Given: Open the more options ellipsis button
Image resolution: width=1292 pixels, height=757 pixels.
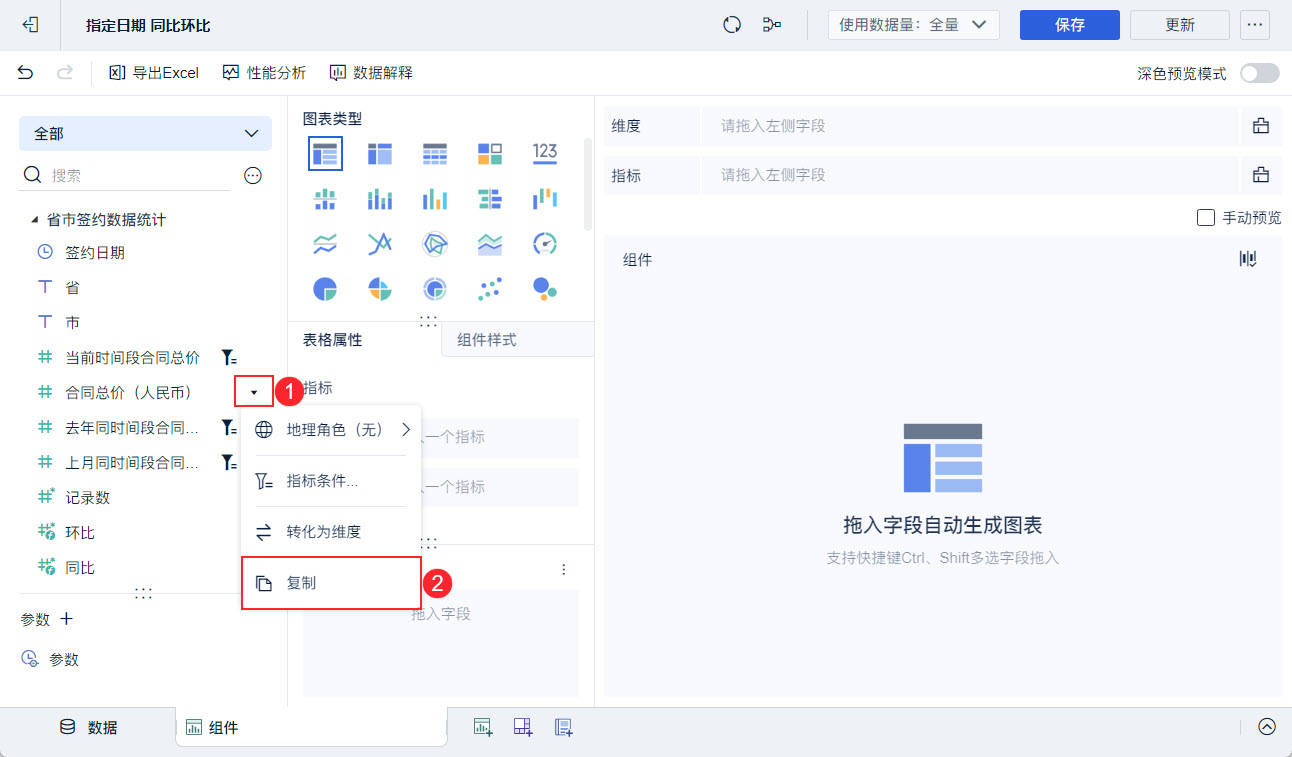Looking at the screenshot, I should pyautogui.click(x=1255, y=25).
